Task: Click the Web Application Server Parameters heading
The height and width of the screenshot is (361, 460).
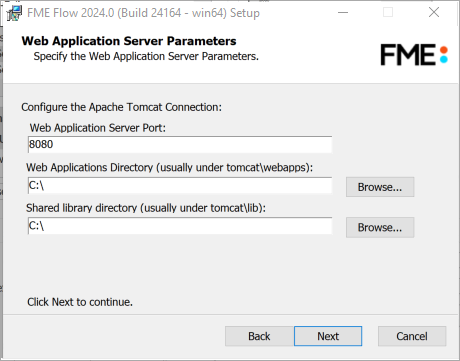Action: point(129,41)
